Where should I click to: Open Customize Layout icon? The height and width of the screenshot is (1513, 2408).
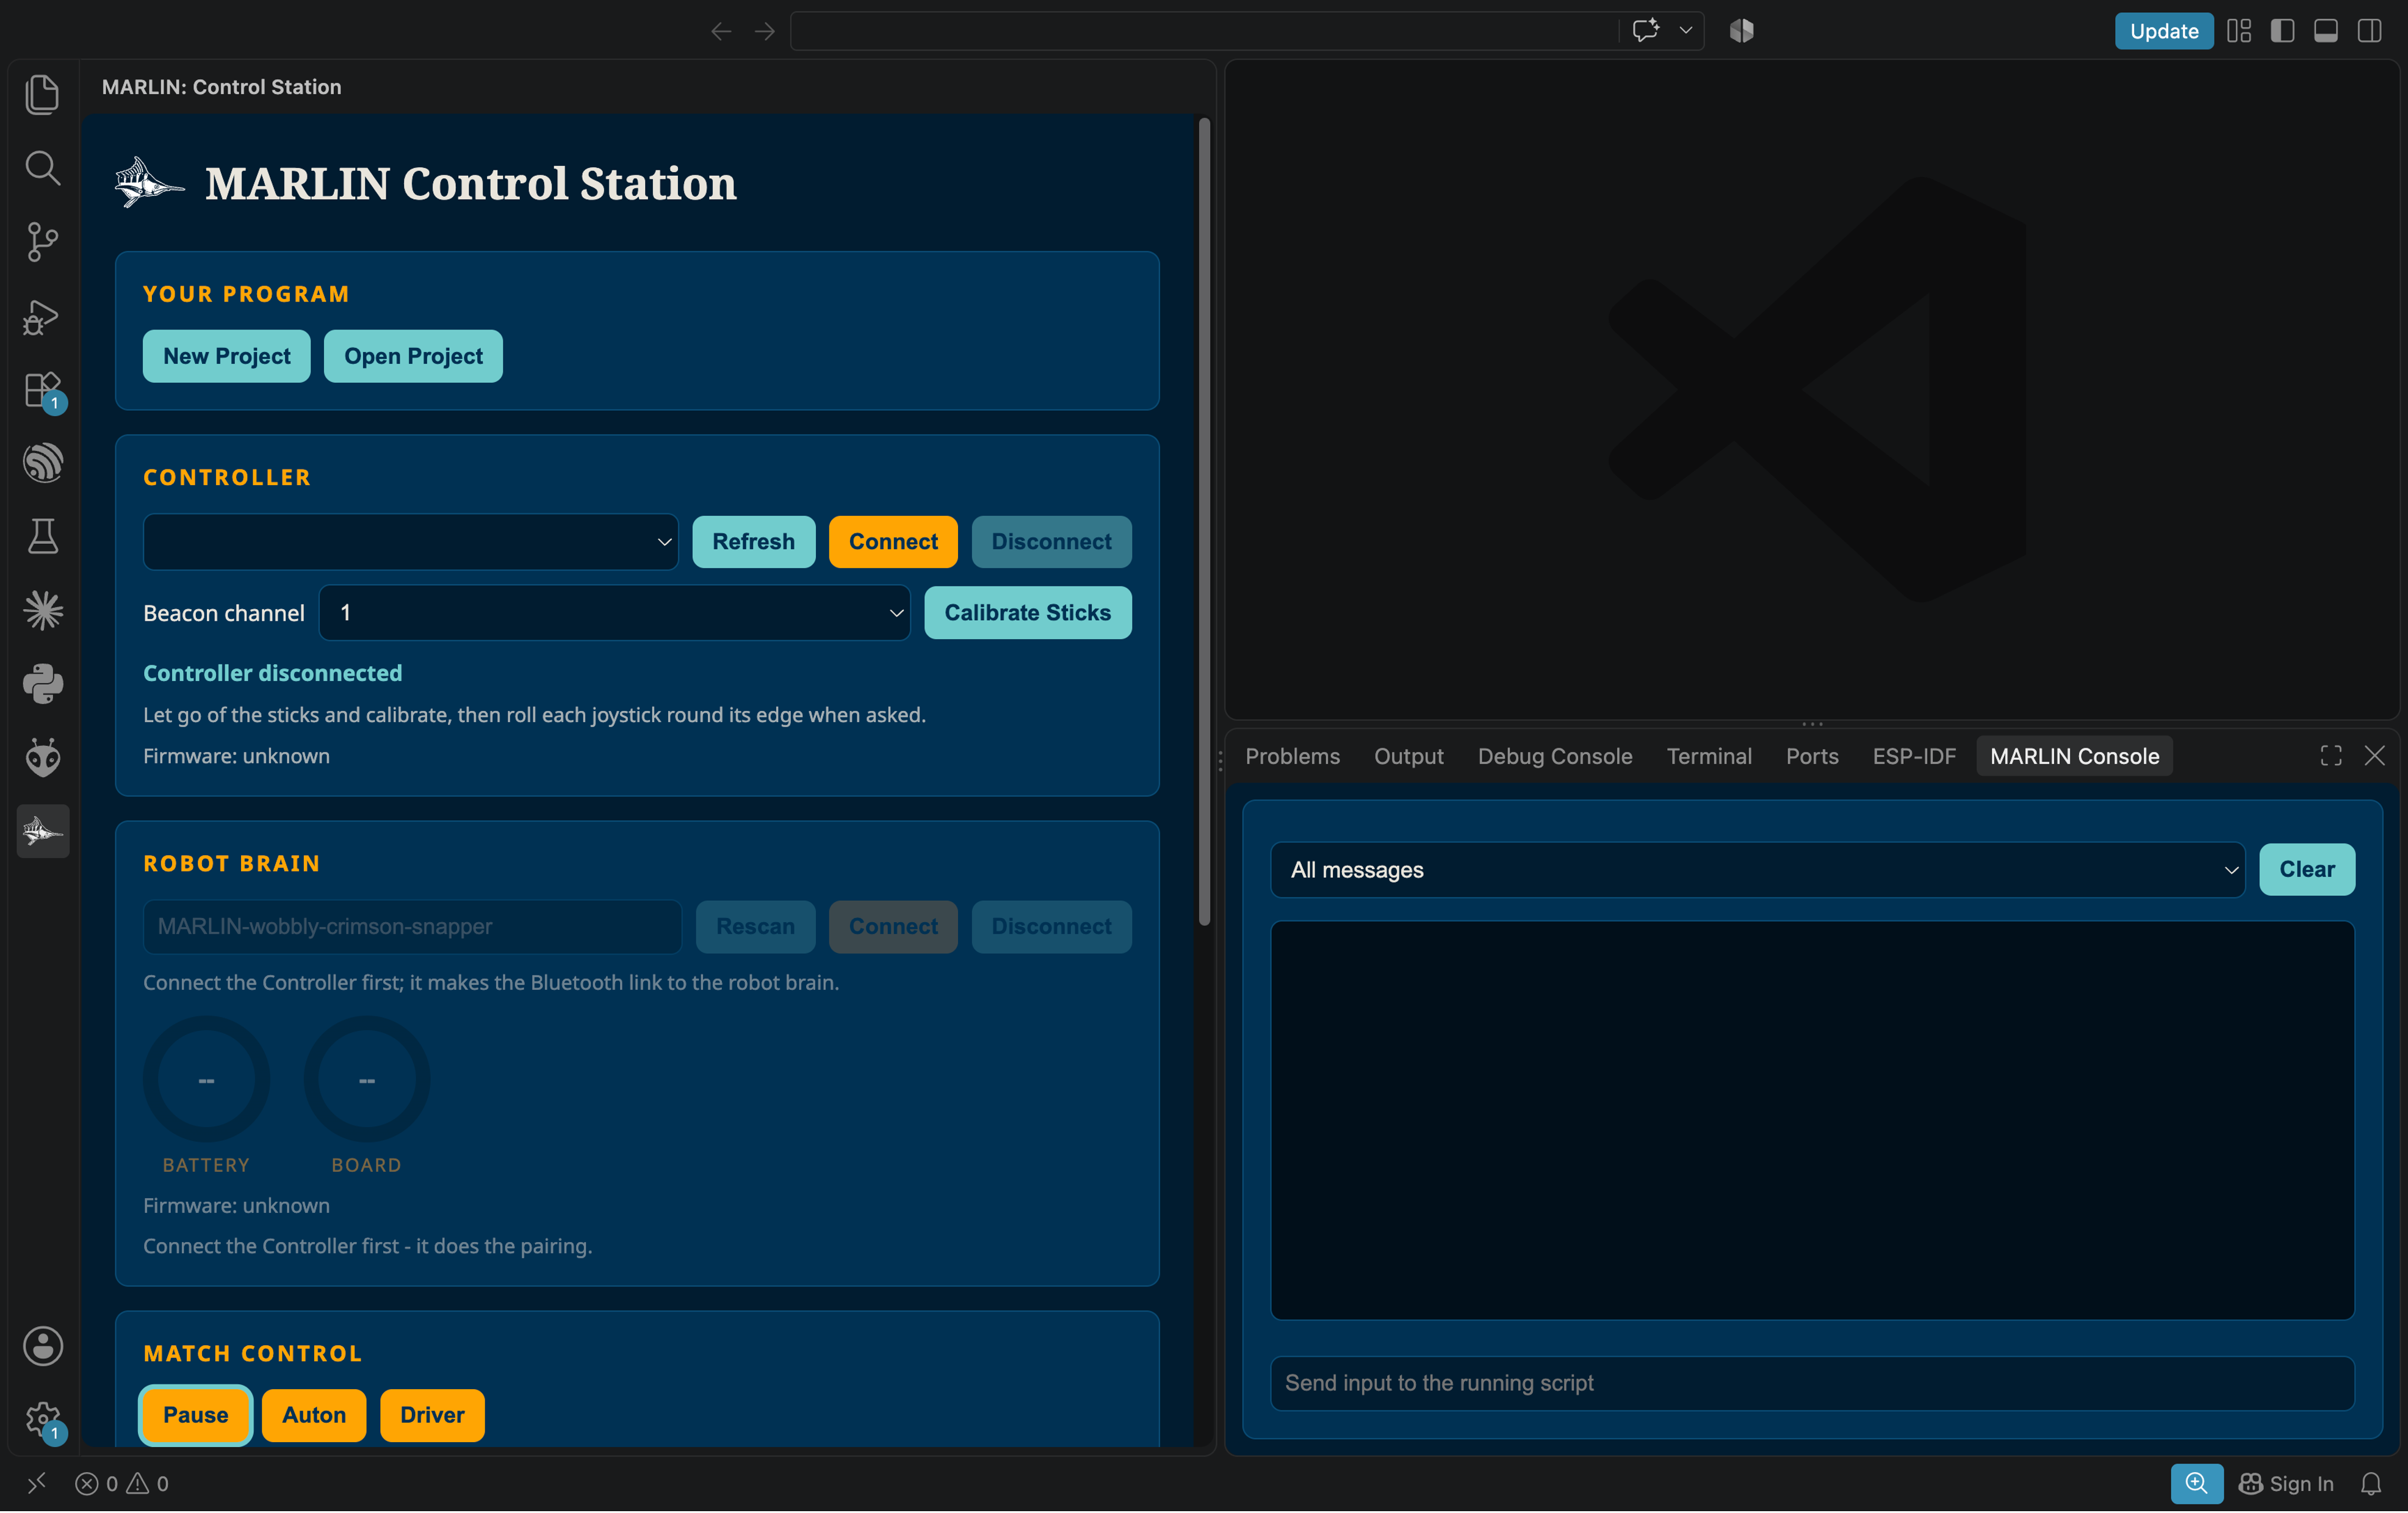coord(2239,31)
